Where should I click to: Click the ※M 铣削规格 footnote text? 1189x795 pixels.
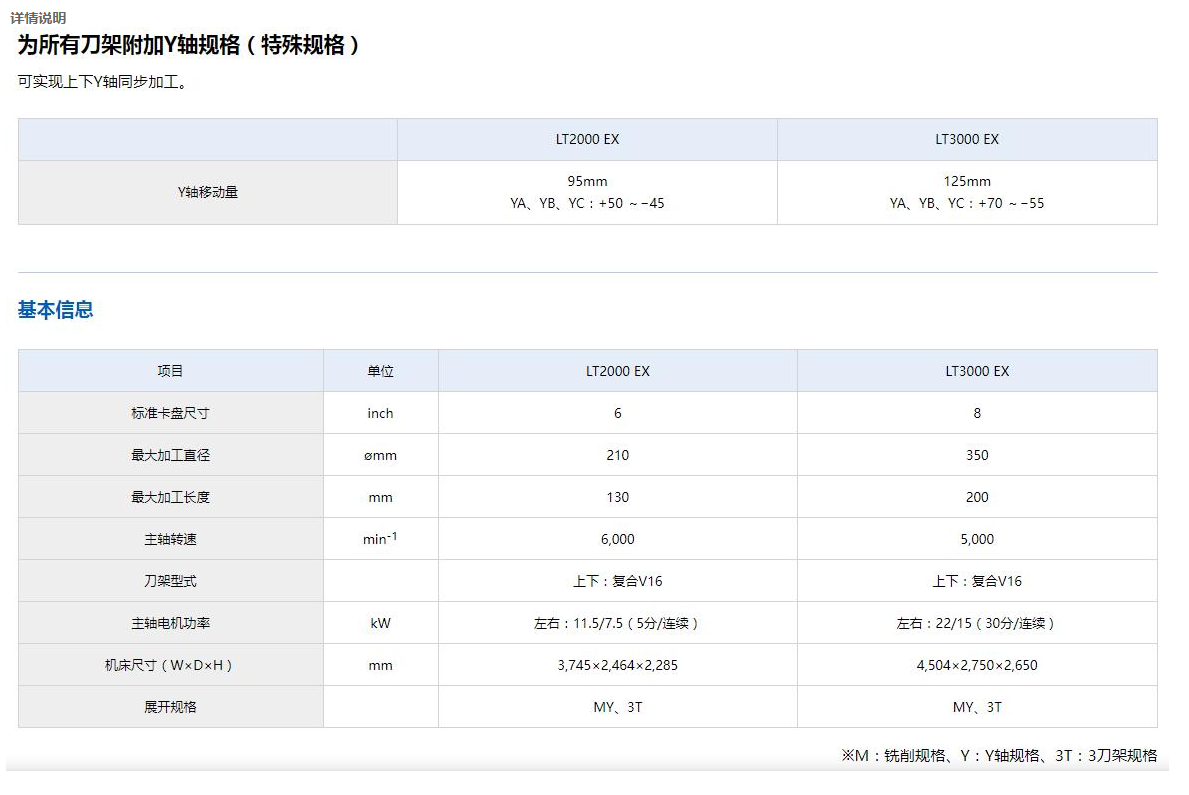tap(998, 756)
